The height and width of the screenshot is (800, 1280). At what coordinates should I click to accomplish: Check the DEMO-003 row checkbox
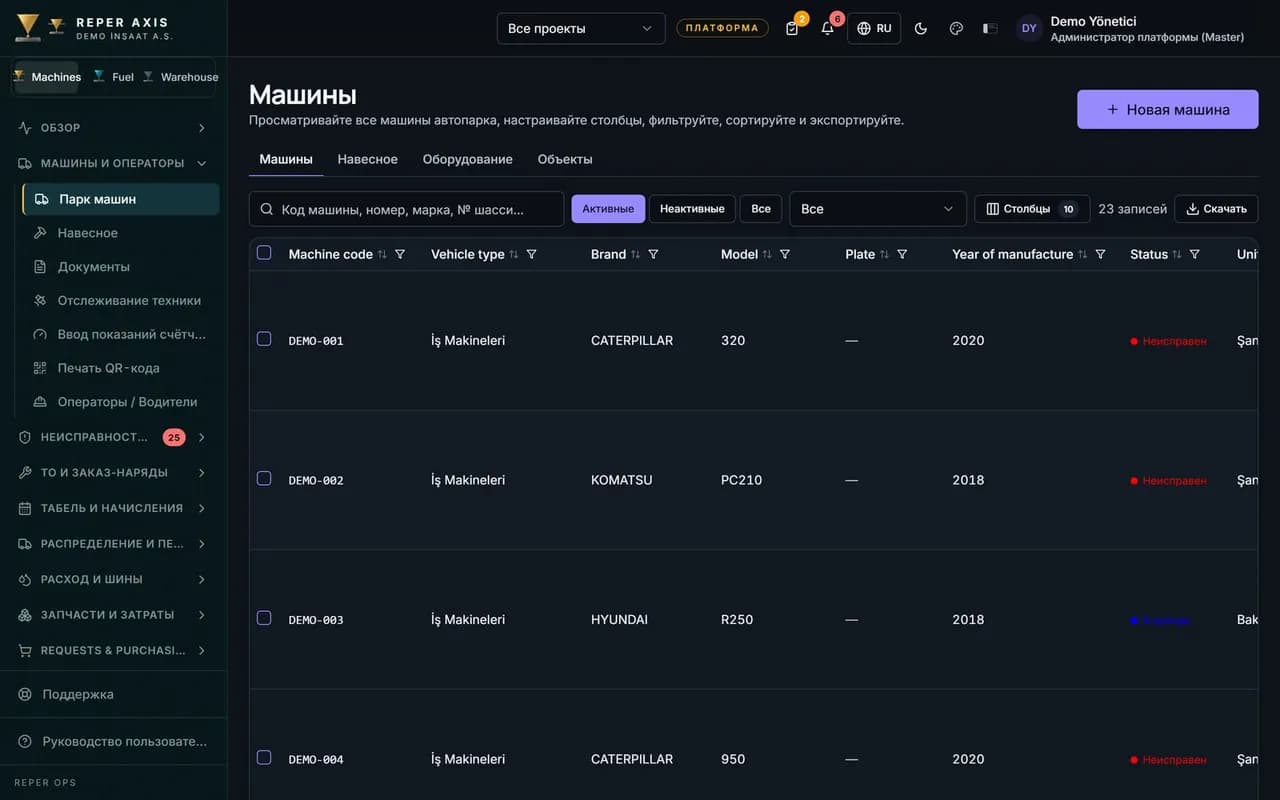tap(264, 618)
